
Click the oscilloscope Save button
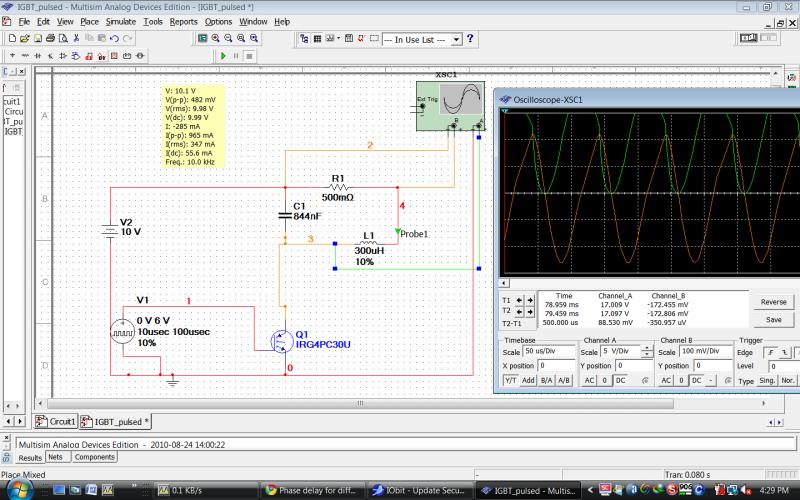click(773, 319)
